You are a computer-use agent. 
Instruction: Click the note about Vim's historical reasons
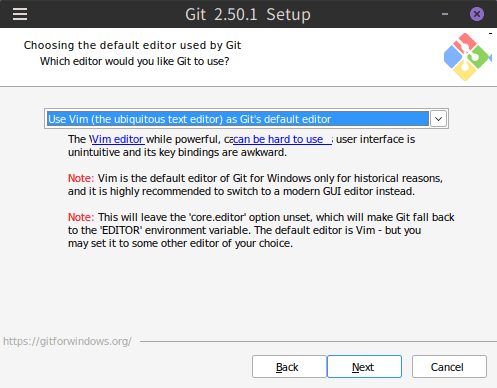click(255, 185)
